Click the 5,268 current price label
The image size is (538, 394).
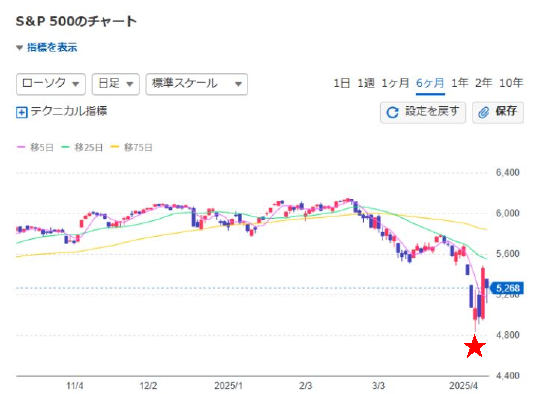[x=507, y=288]
